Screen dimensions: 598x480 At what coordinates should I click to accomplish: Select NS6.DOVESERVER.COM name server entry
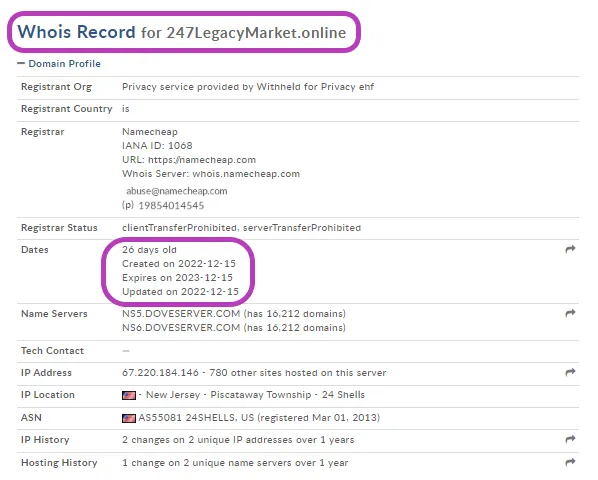pyautogui.click(x=181, y=327)
